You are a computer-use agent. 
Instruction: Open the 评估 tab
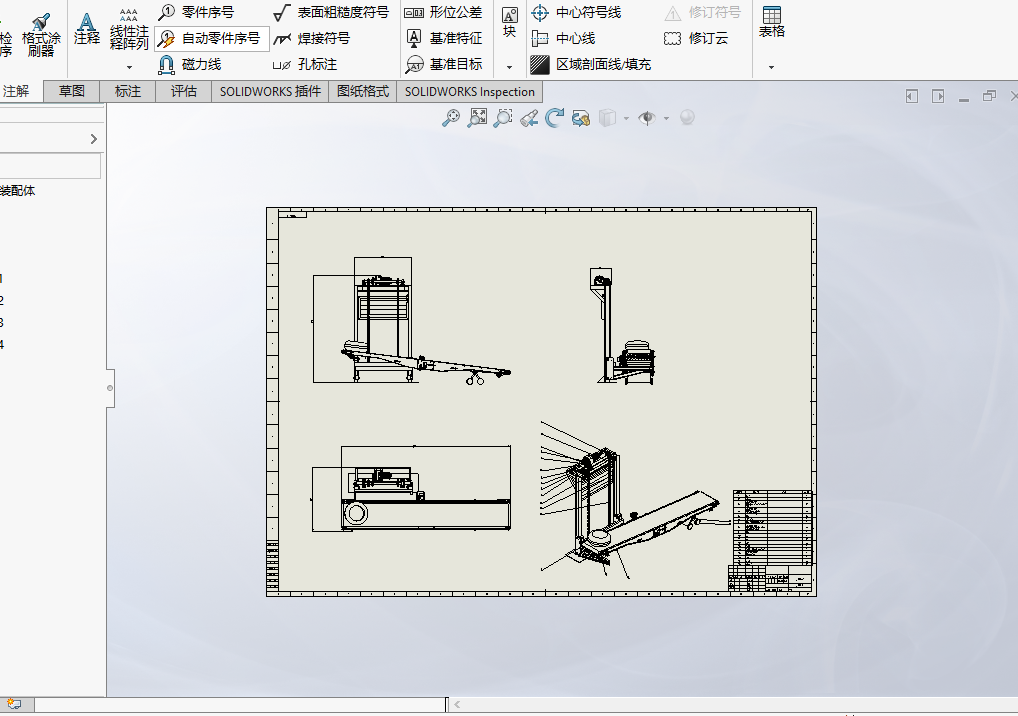point(184,92)
